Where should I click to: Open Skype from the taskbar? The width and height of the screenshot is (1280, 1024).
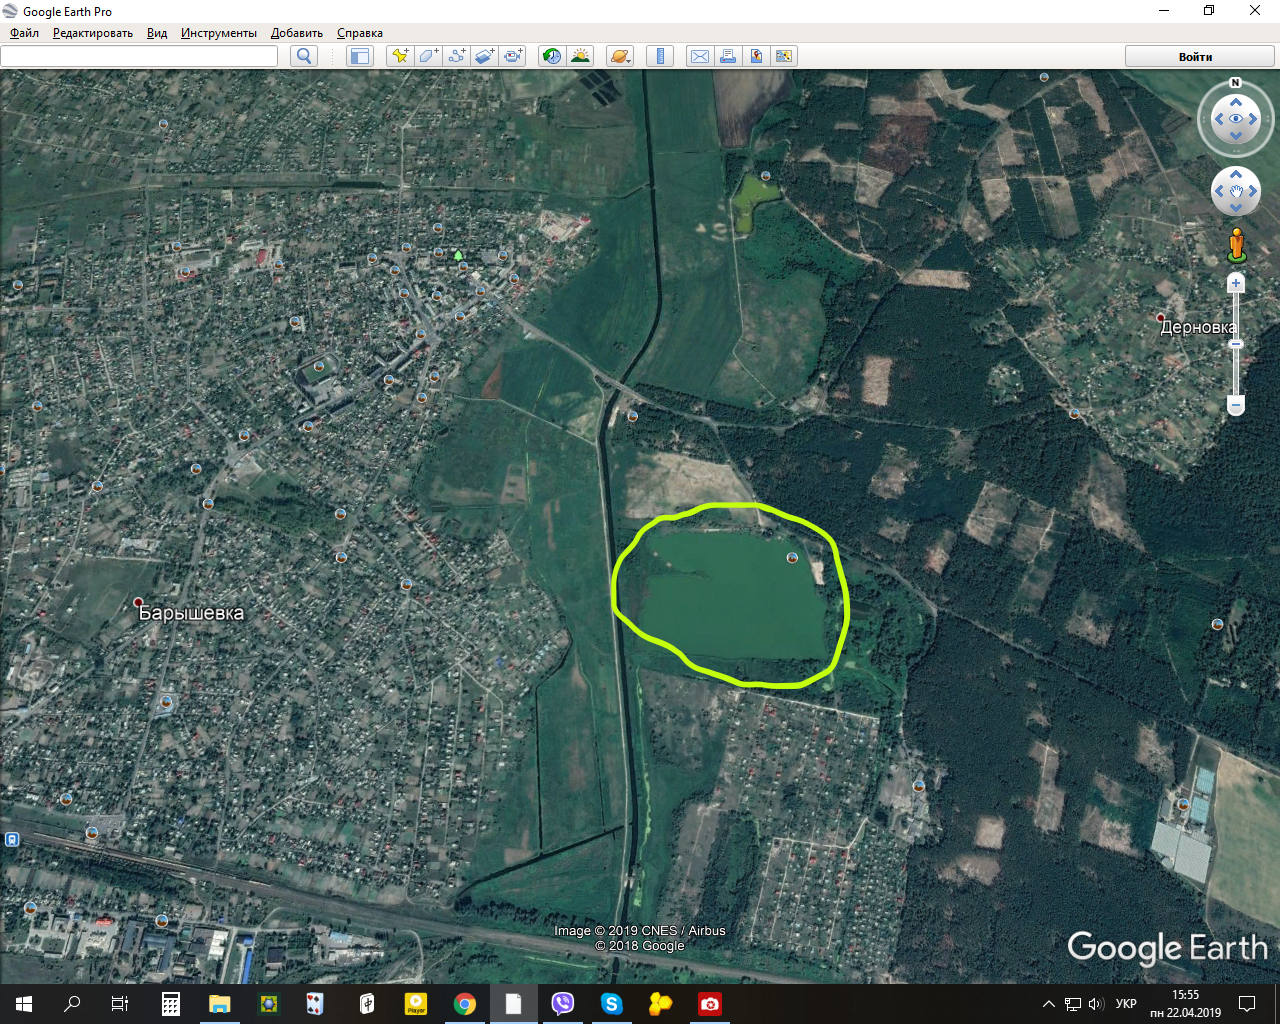(x=612, y=1004)
